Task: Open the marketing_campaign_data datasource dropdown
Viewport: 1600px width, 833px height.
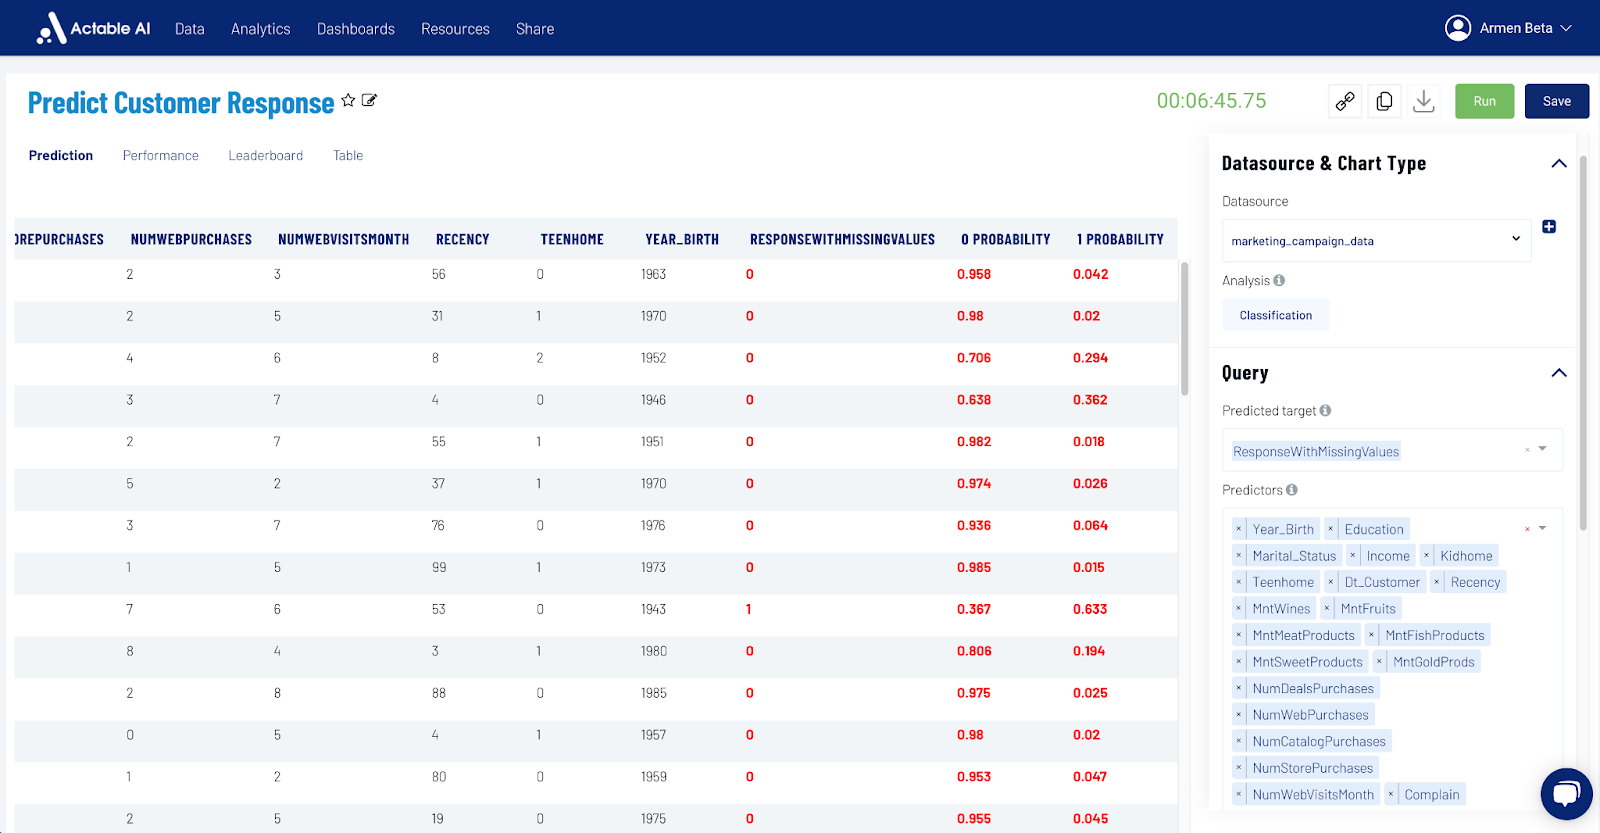Action: [x=1376, y=240]
